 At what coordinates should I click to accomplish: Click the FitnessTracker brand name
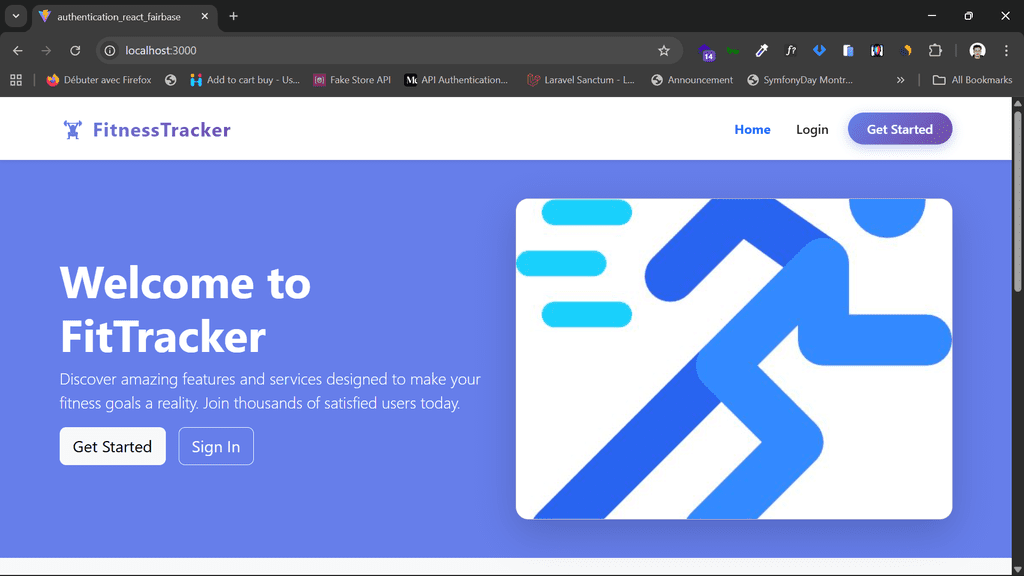pos(161,129)
